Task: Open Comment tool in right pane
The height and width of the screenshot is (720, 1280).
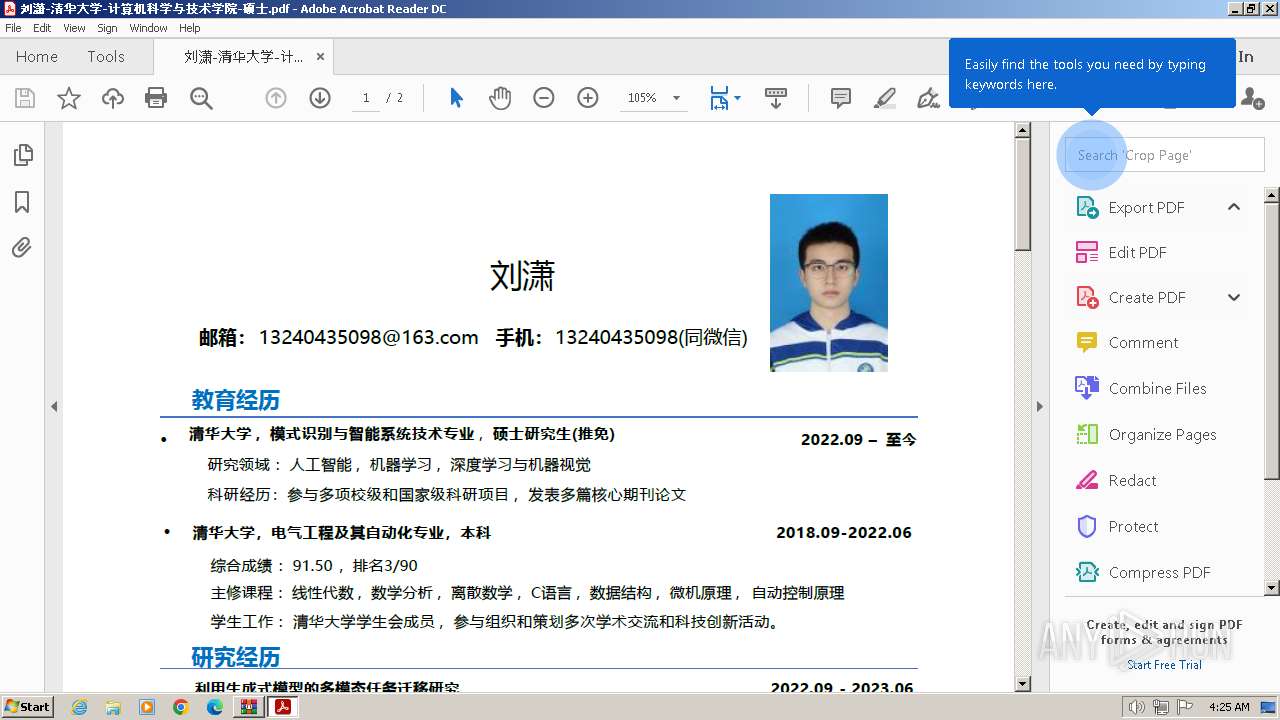Action: (x=1127, y=342)
